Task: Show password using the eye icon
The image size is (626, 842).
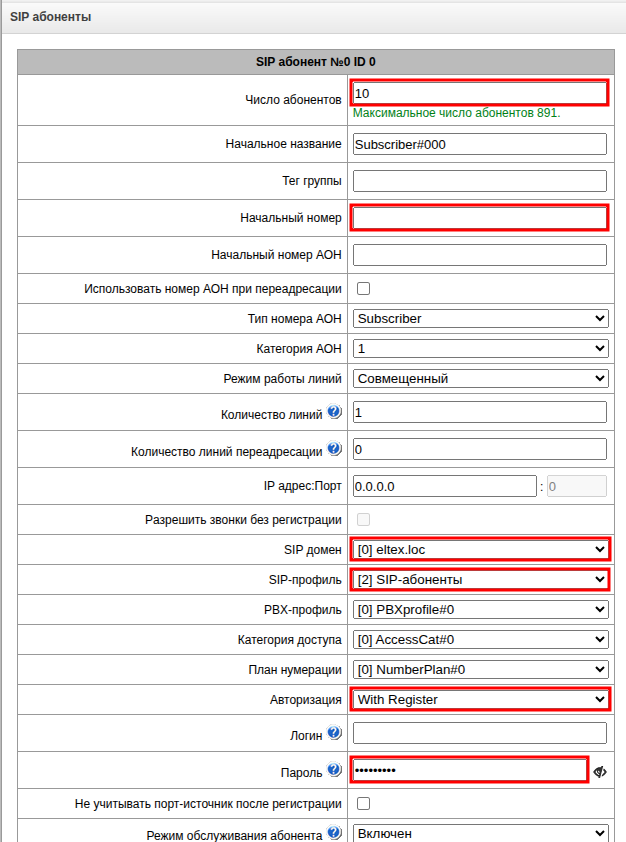Action: pyautogui.click(x=600, y=771)
